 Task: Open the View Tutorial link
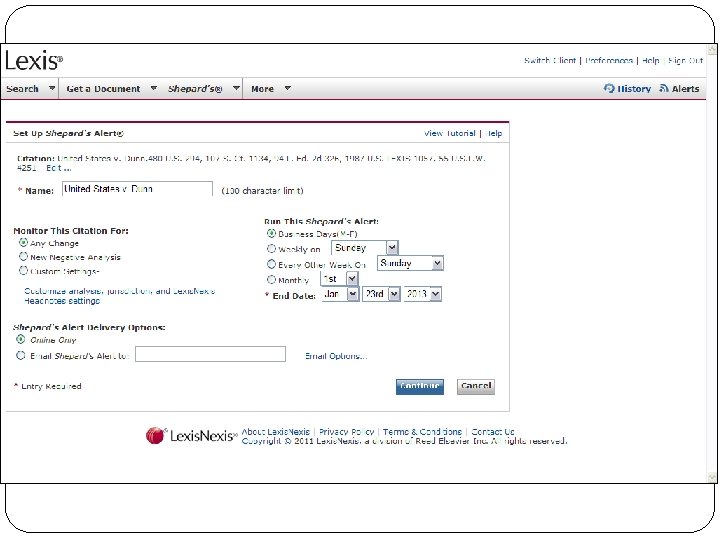[450, 133]
